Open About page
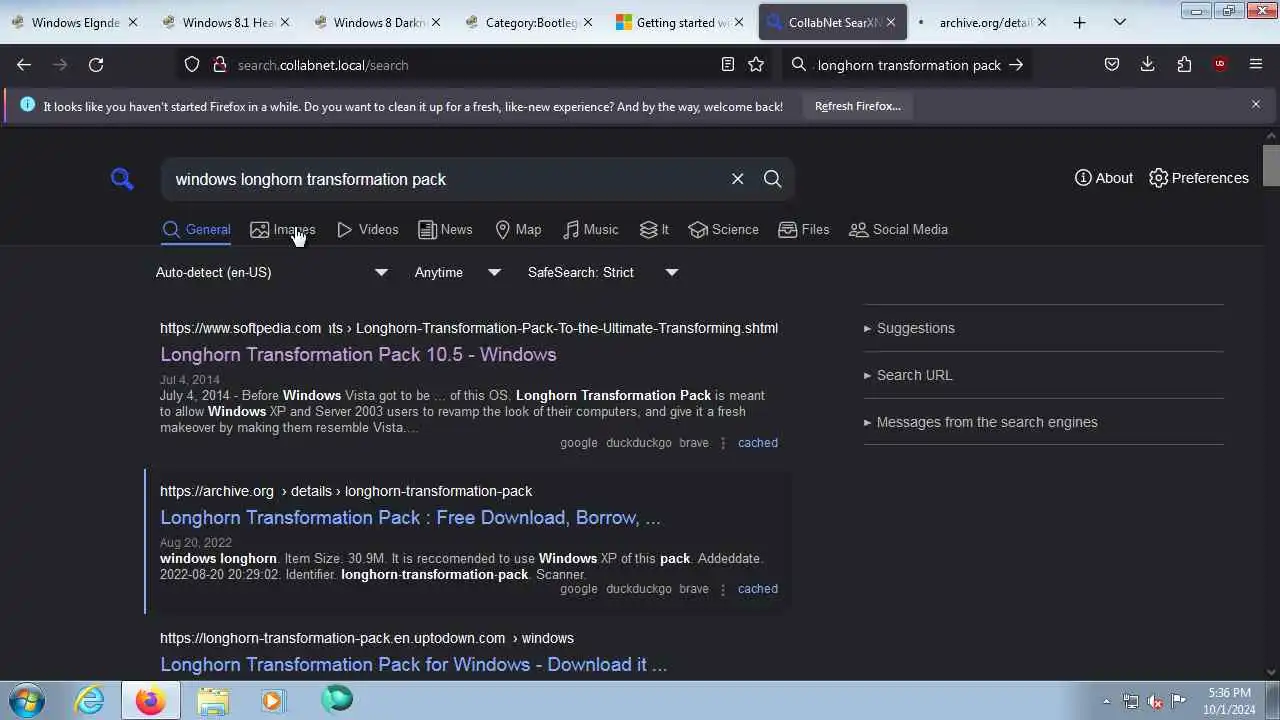 point(1104,178)
